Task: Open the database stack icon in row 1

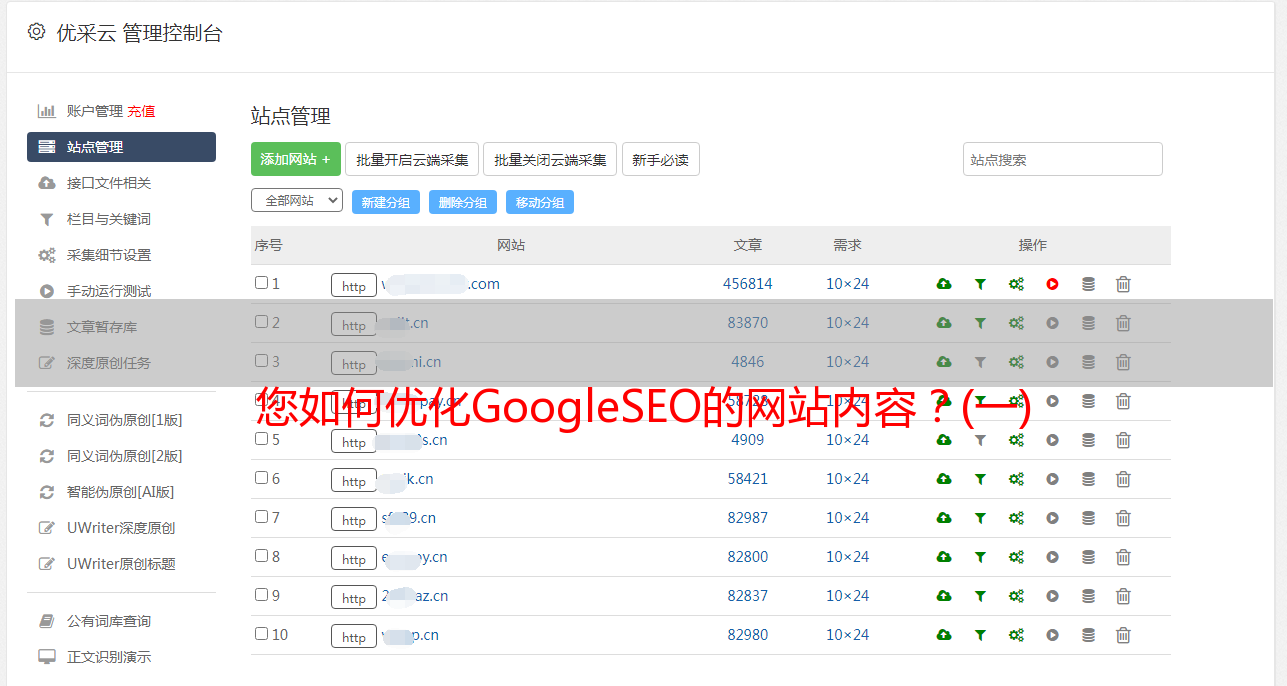Action: [x=1088, y=284]
